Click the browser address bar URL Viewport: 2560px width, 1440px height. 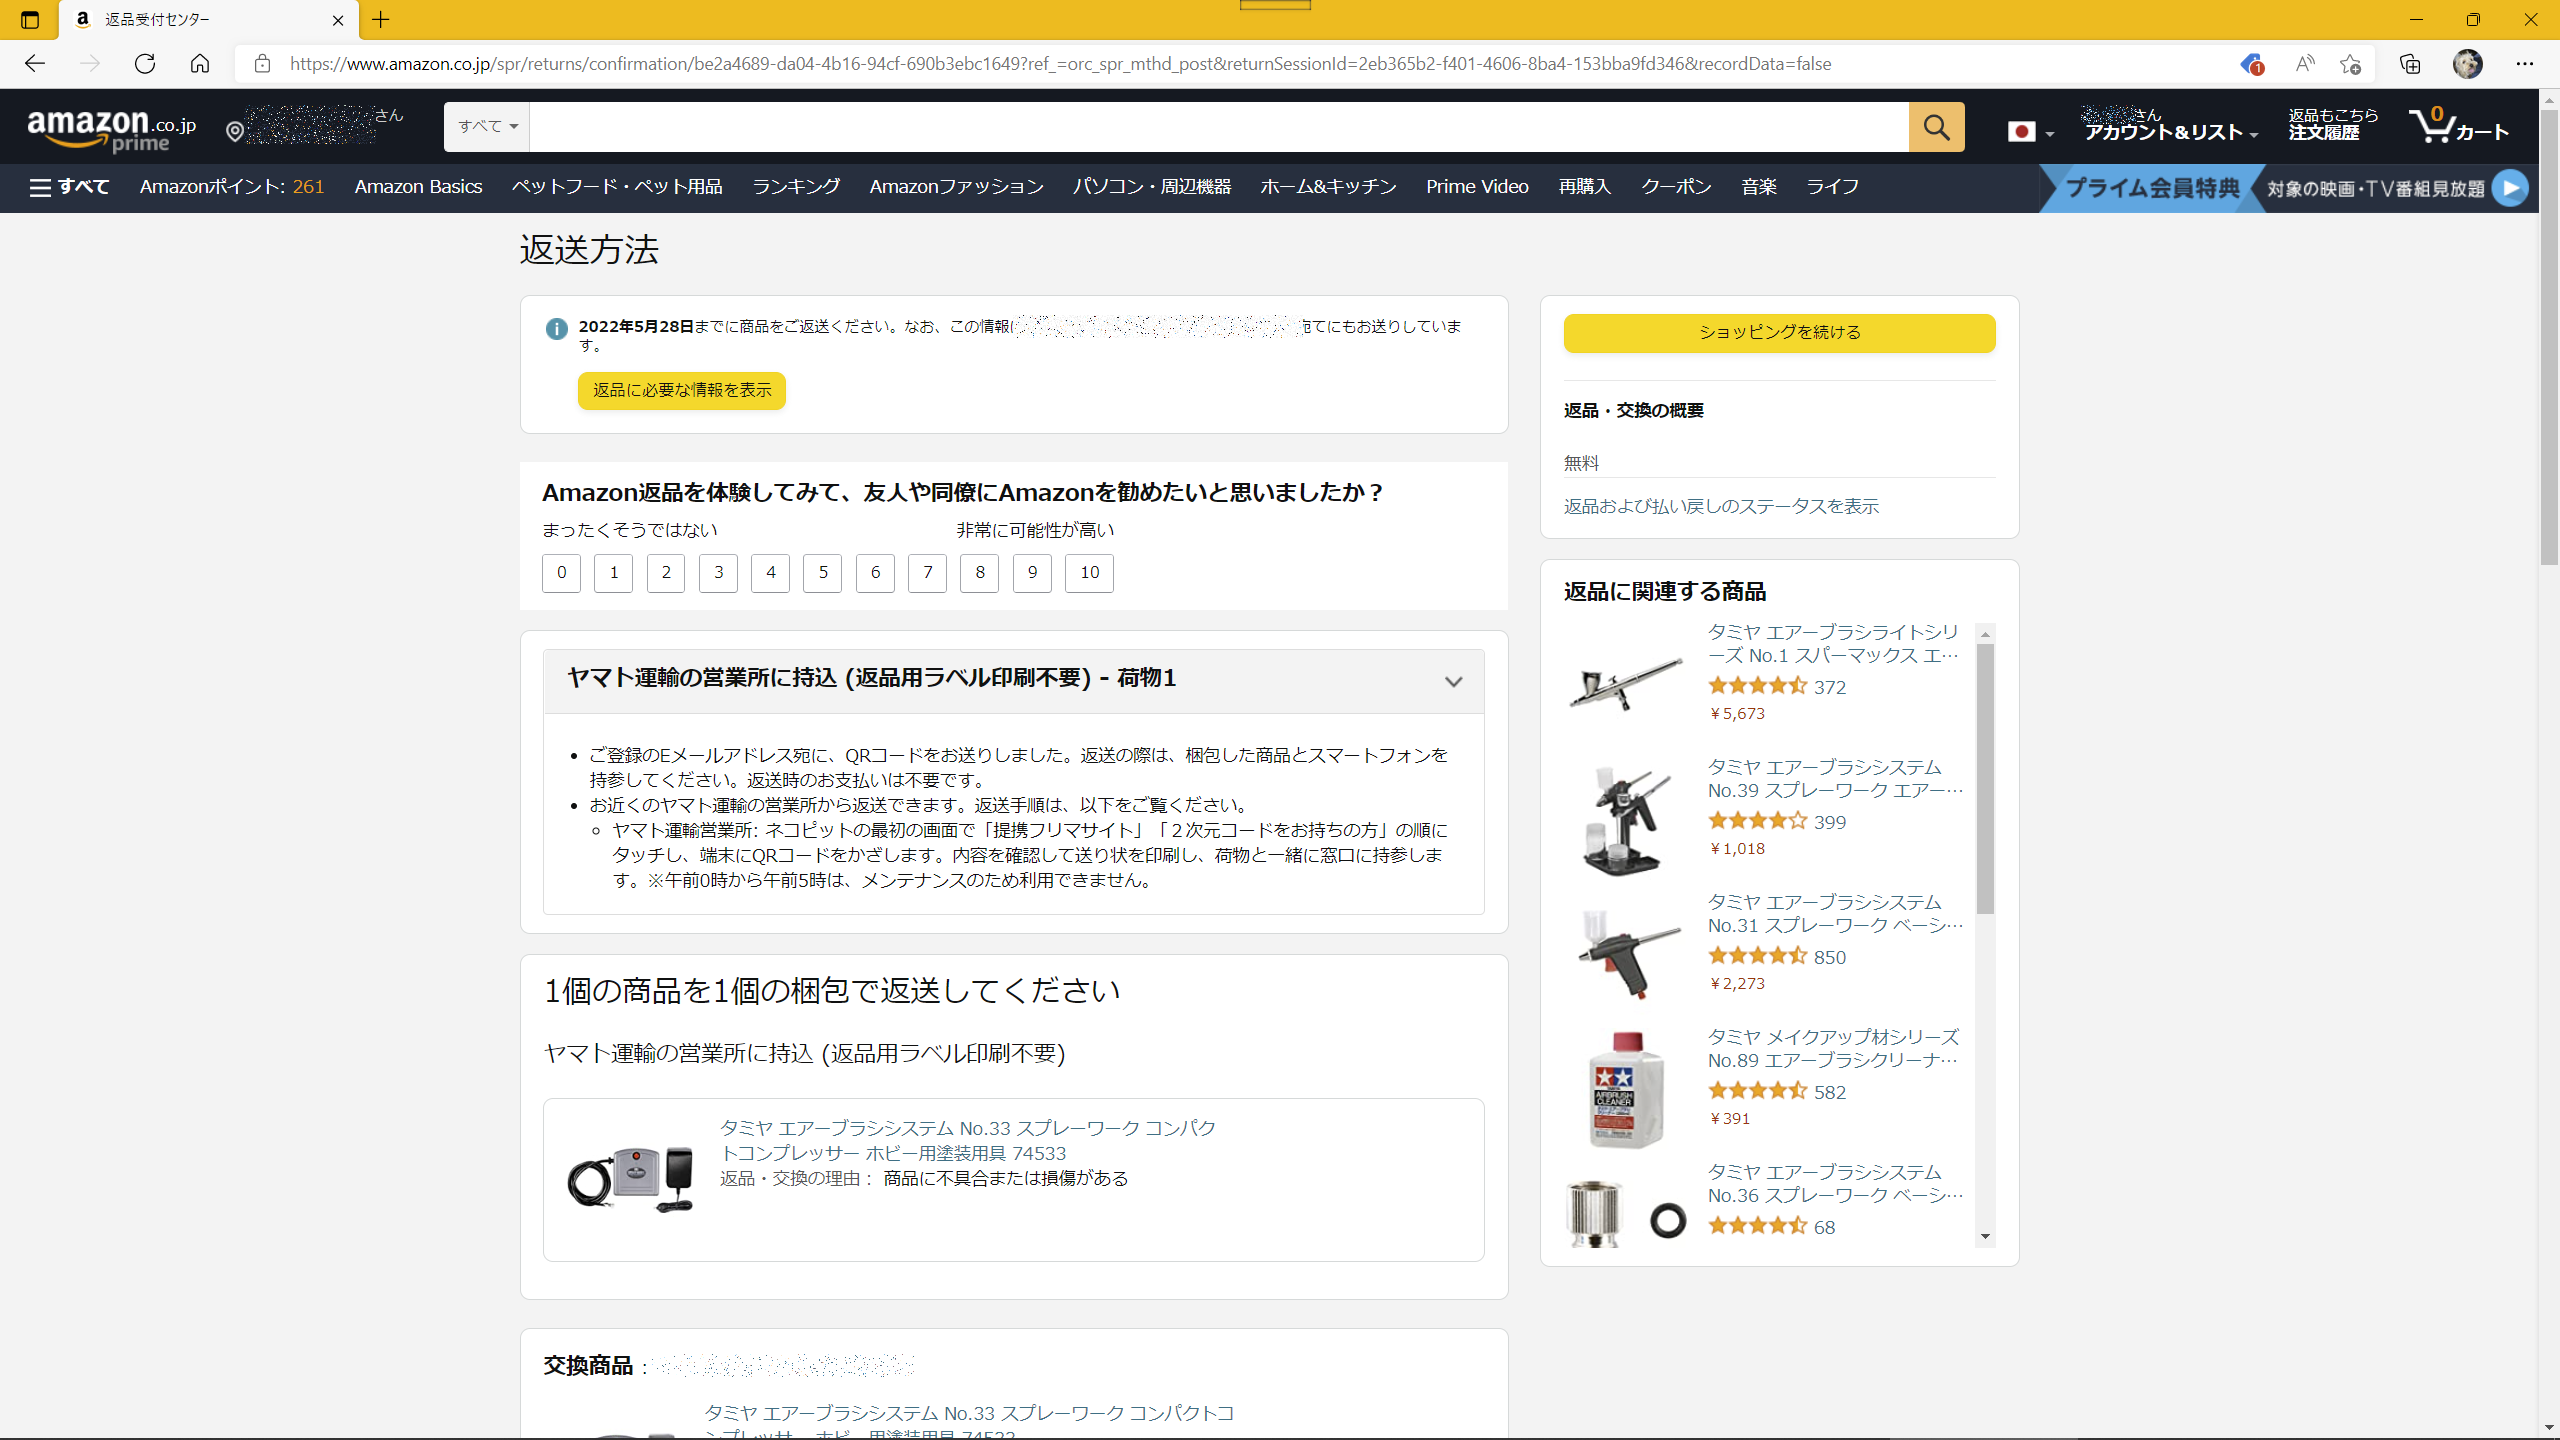pos(1060,64)
